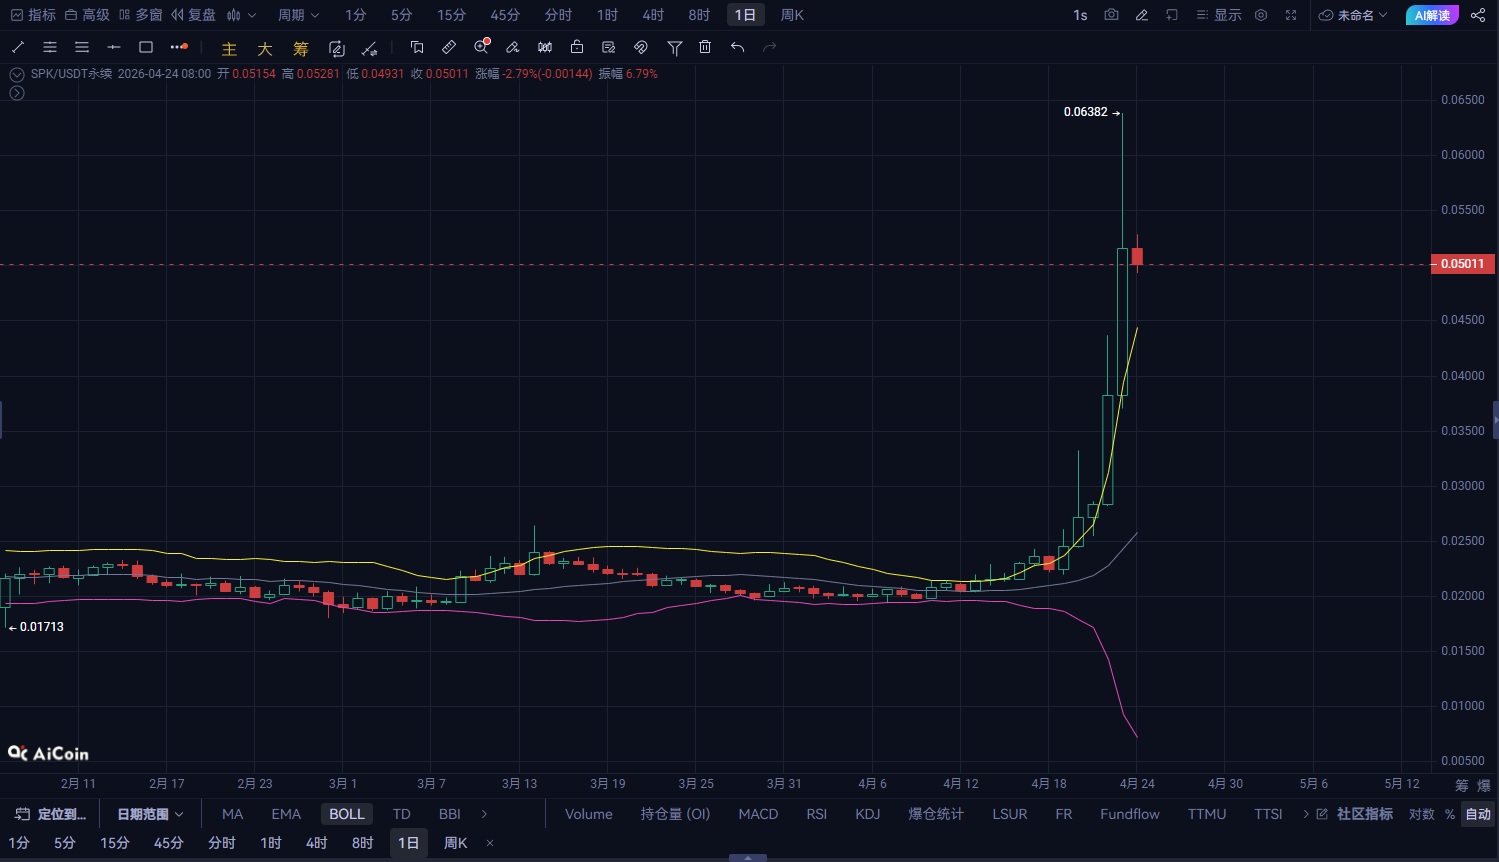Click the note/annotation edit icon in toolbar

[609, 47]
